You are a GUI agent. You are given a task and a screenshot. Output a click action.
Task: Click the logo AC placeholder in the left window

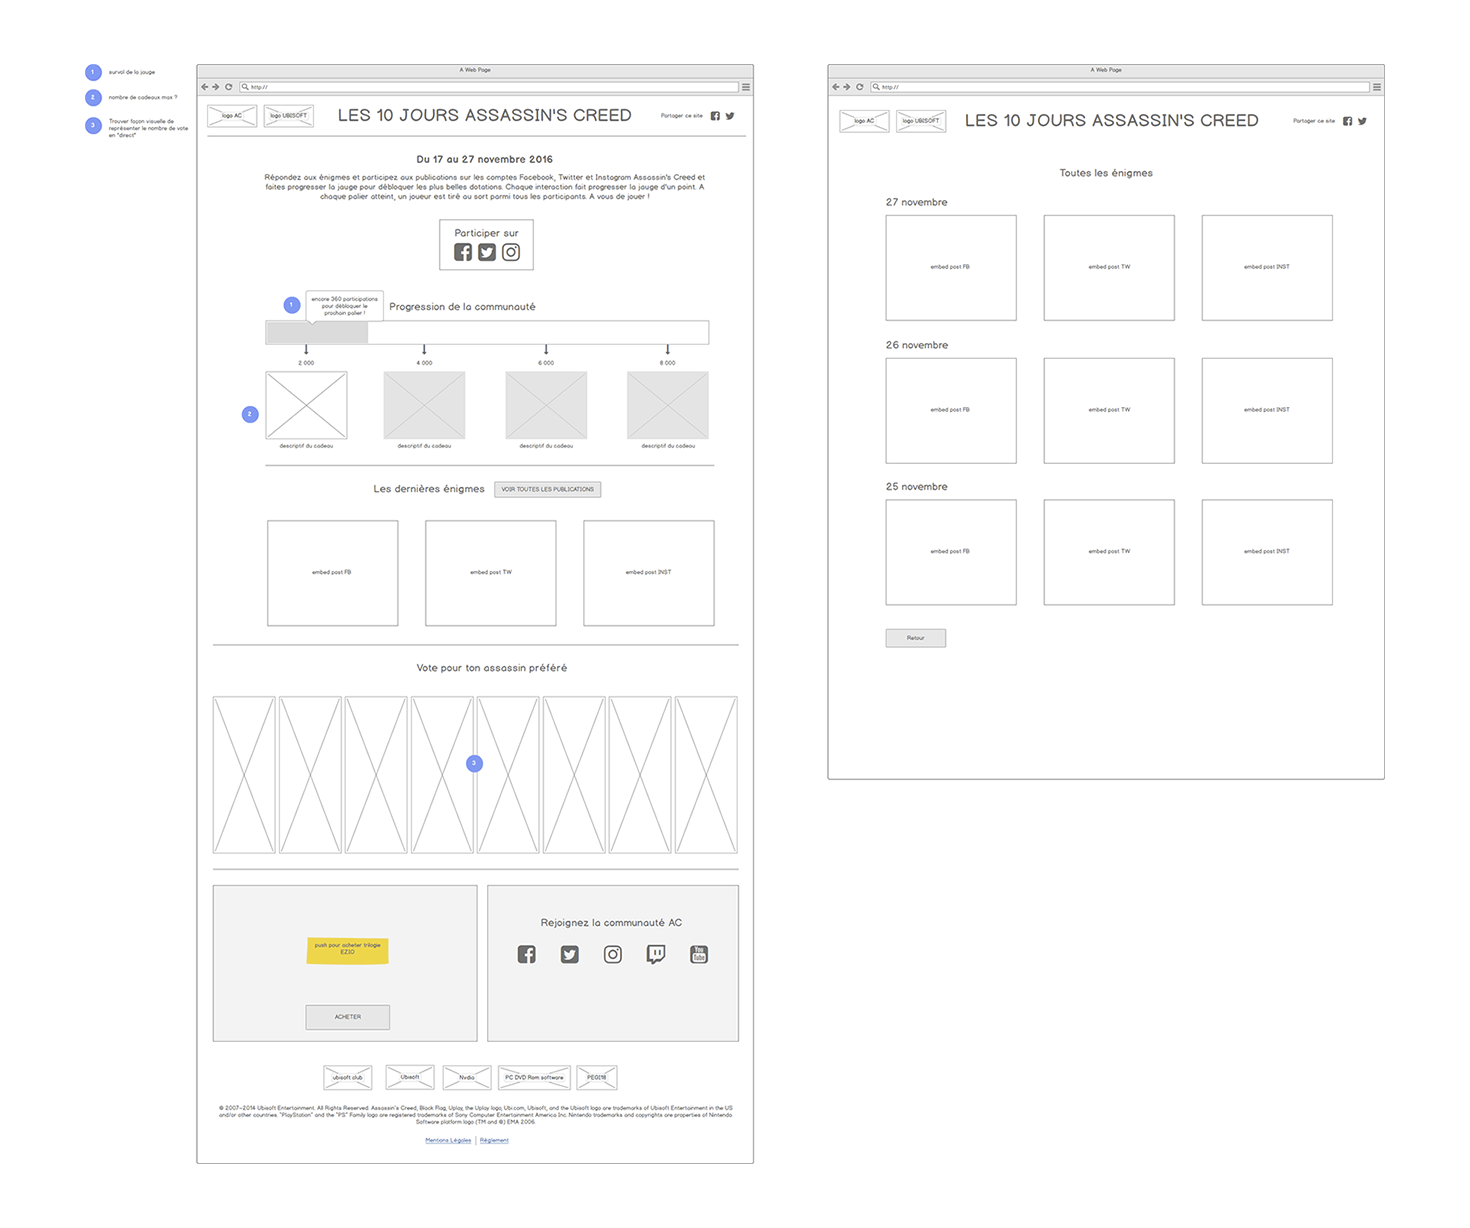tap(232, 116)
